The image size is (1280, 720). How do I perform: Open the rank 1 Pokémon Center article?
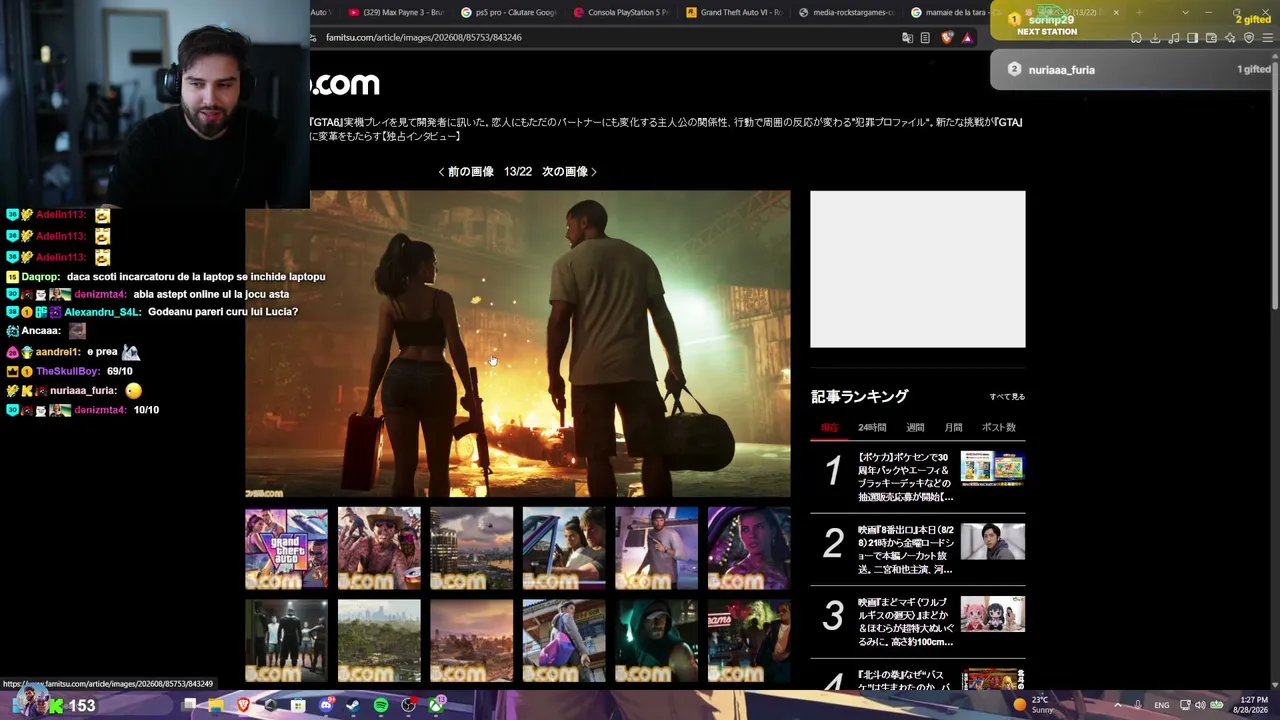pyautogui.click(x=905, y=477)
